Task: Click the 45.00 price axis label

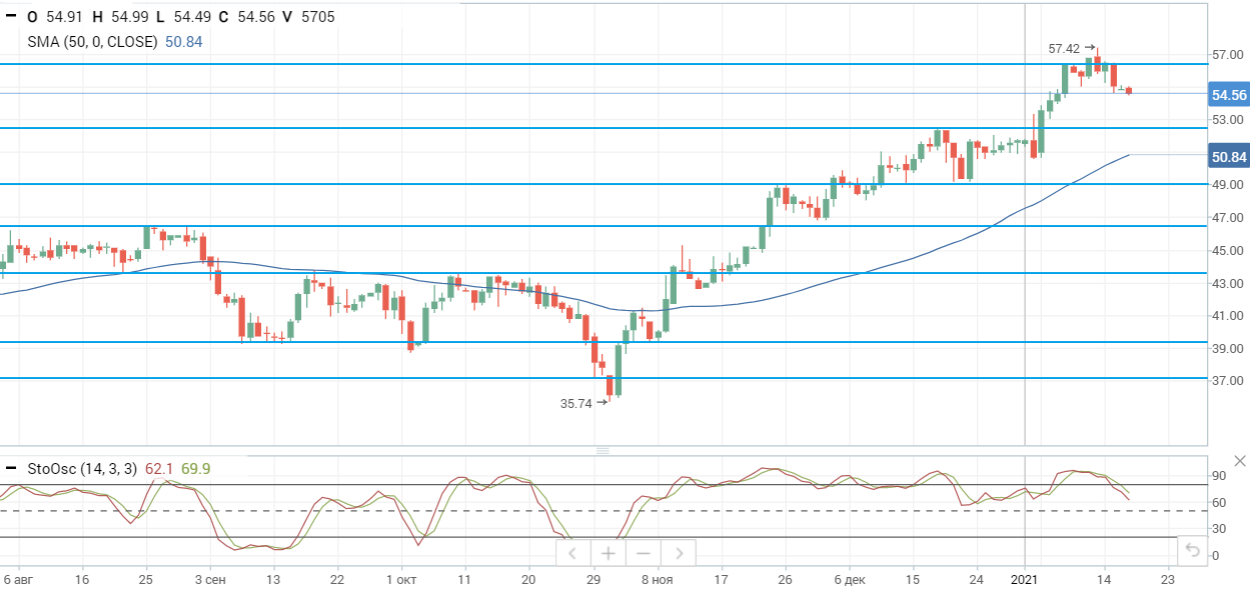Action: click(x=1228, y=250)
